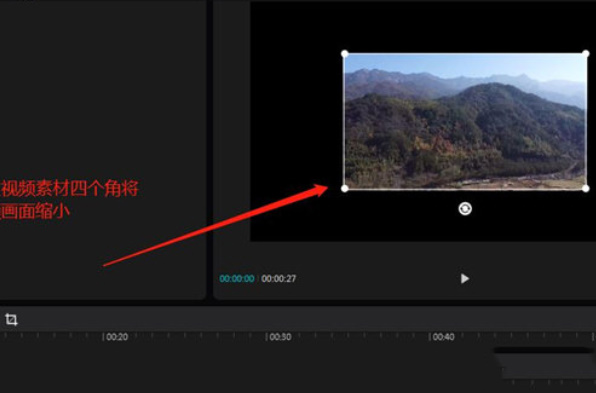Click the mountain video frame in the preview
Viewport: 596px width, 393px height.
point(465,121)
